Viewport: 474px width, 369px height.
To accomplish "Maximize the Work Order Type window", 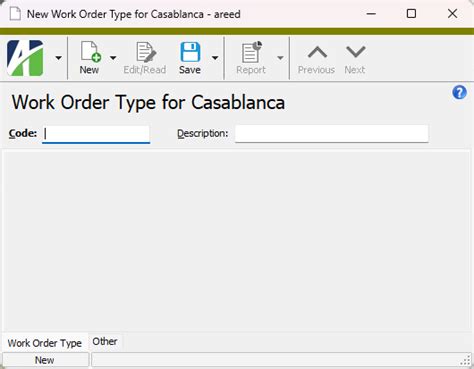I will tap(411, 14).
